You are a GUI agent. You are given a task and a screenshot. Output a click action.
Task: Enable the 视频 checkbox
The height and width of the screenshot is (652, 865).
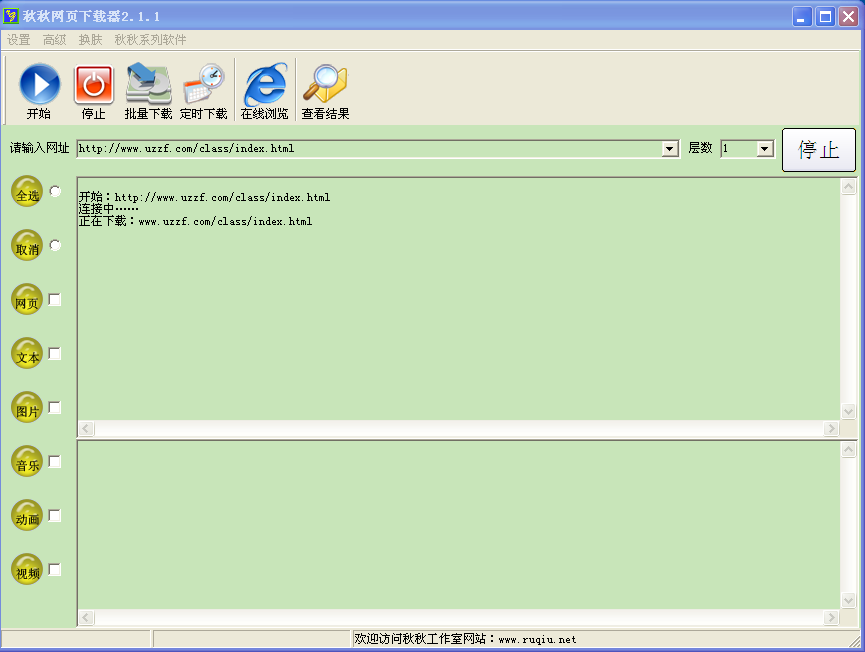(55, 569)
